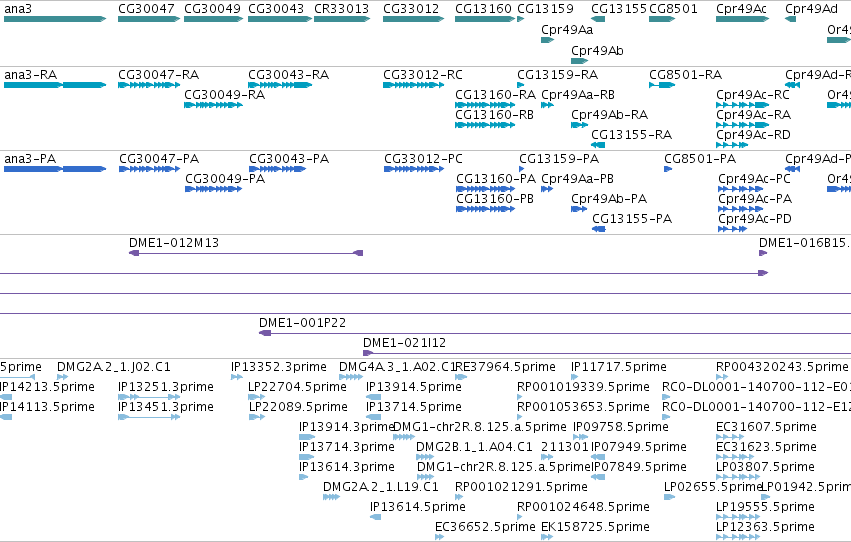Click the Cpr49Aa-RB transcript
Screen dimensions: 851x542
point(548,105)
